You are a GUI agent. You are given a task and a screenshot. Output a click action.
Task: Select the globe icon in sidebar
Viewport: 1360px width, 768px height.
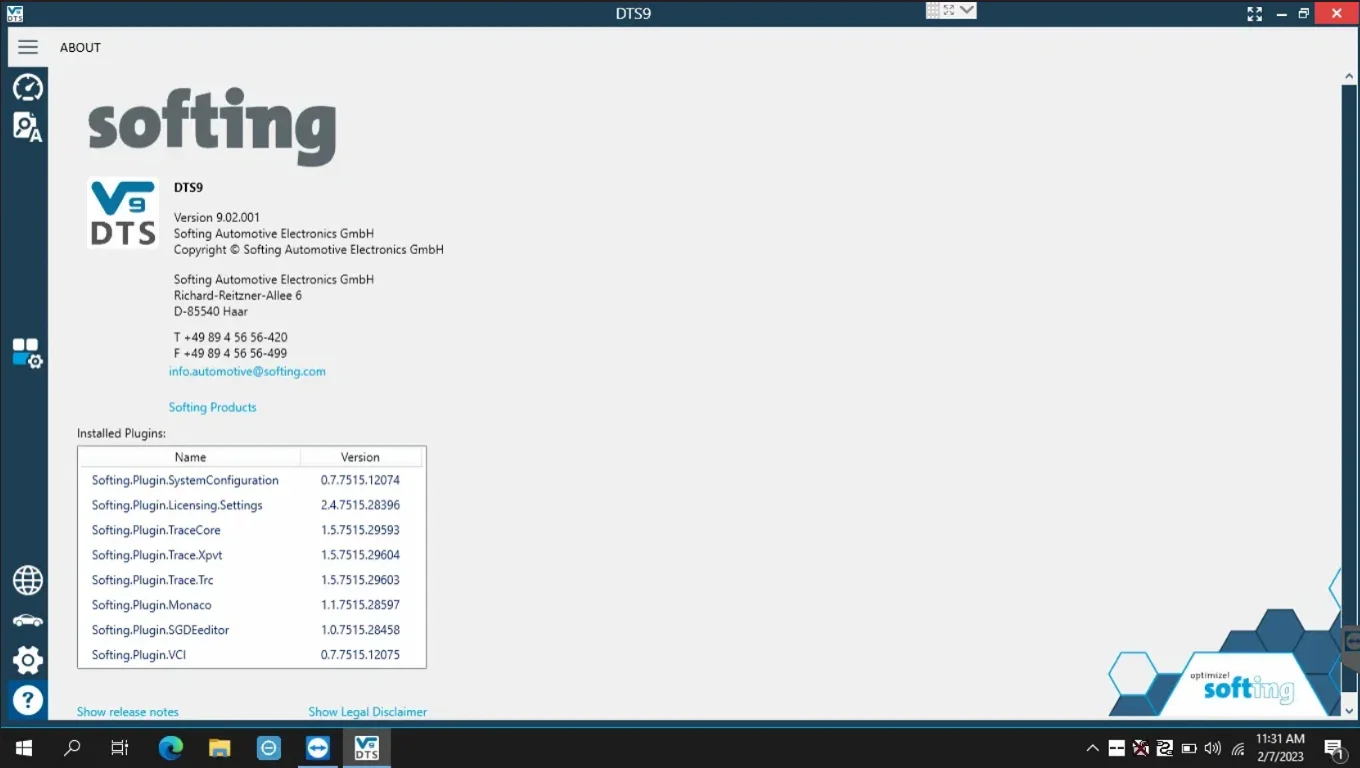pos(27,580)
